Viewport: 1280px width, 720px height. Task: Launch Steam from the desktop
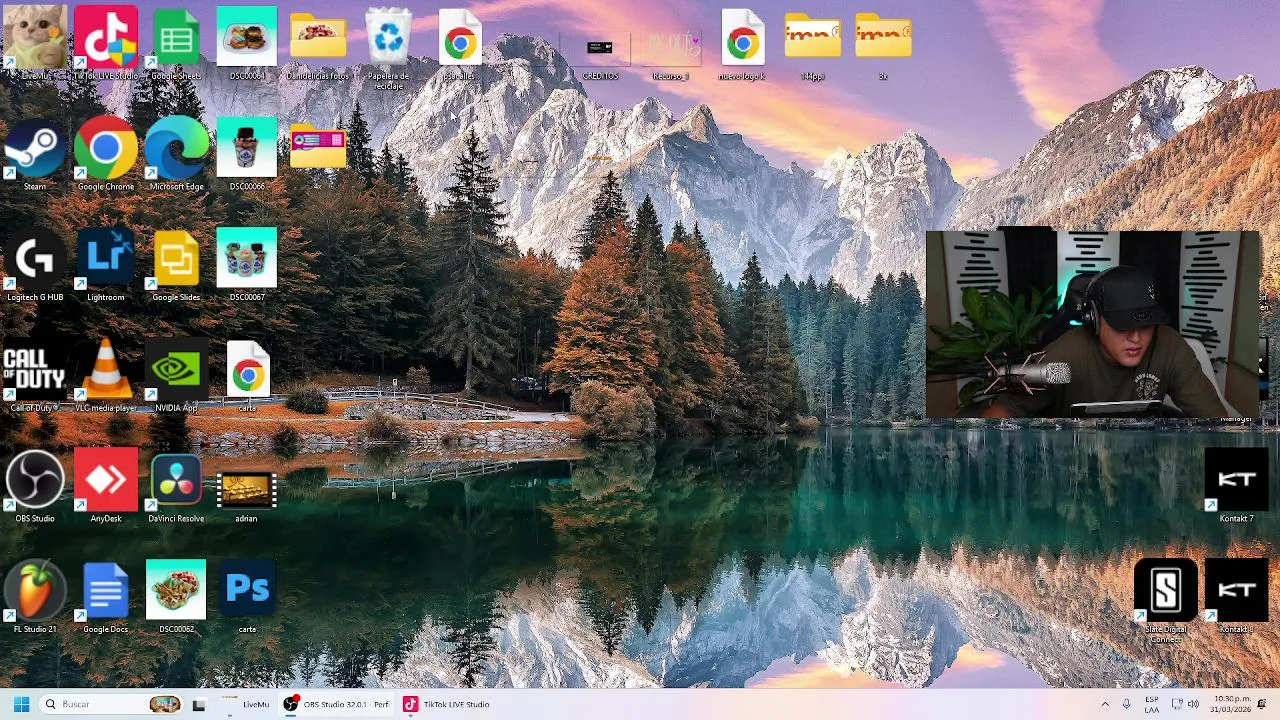(35, 155)
